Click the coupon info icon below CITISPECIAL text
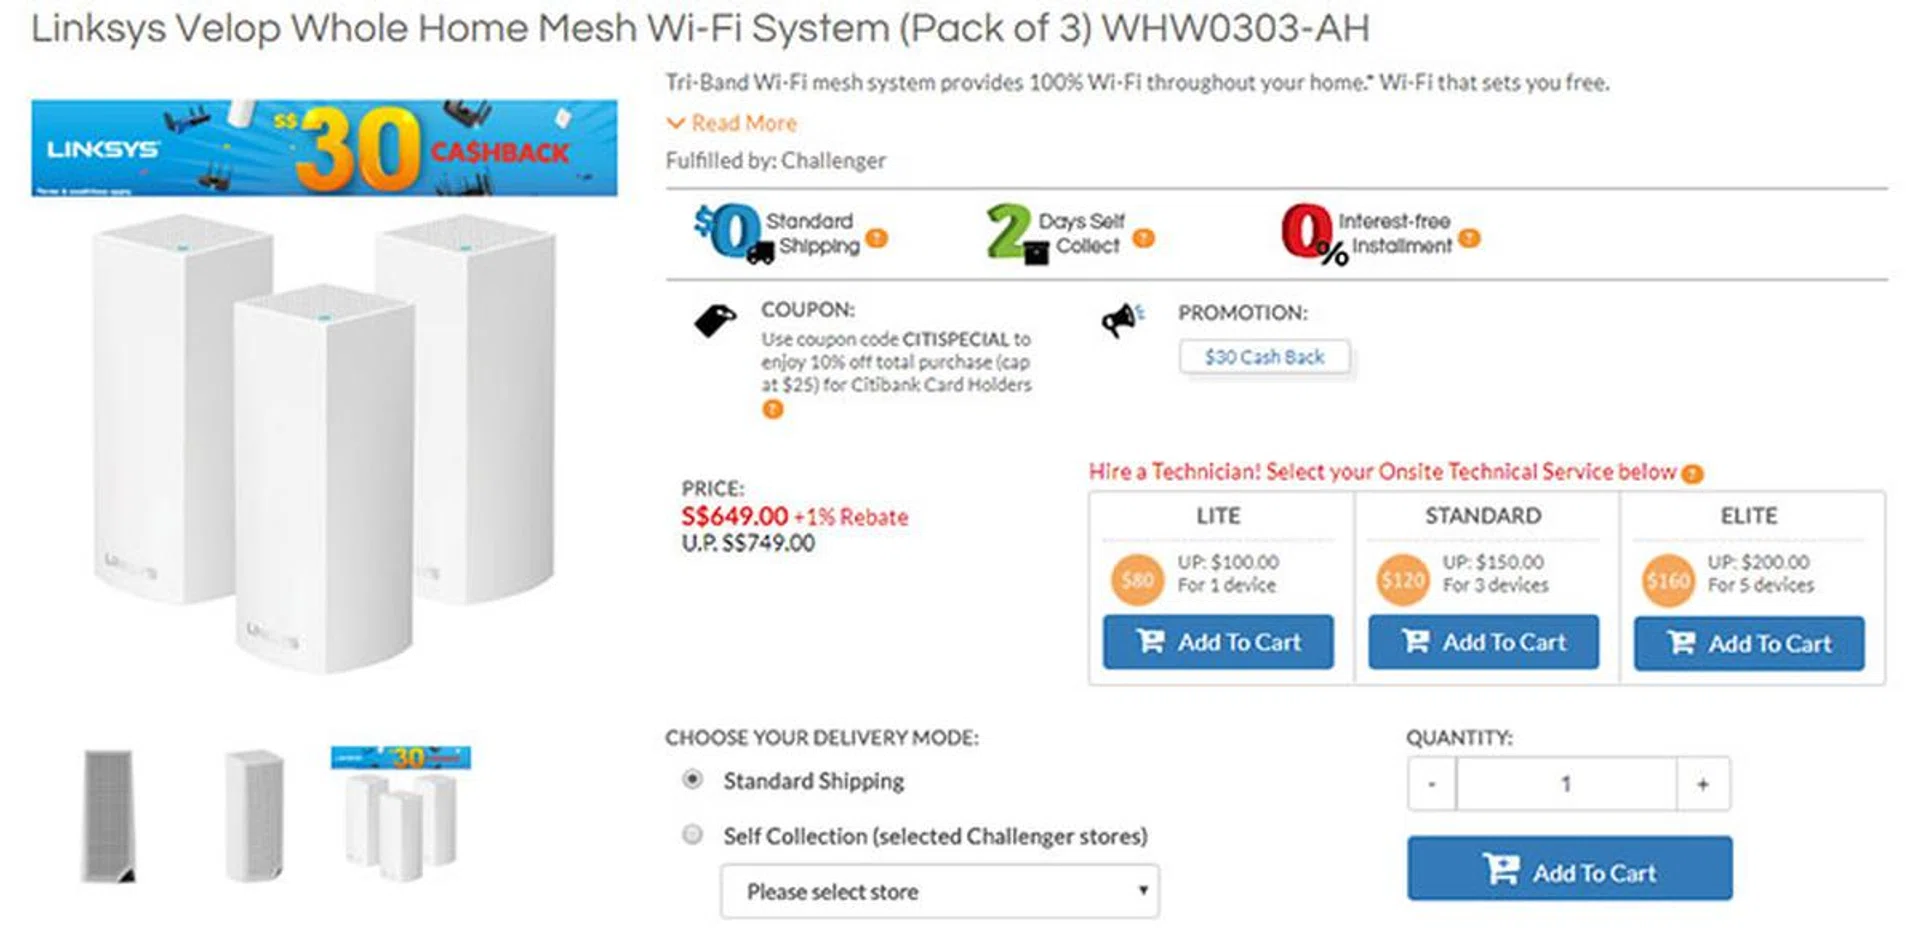Viewport: 1920px width, 928px height. tap(772, 409)
